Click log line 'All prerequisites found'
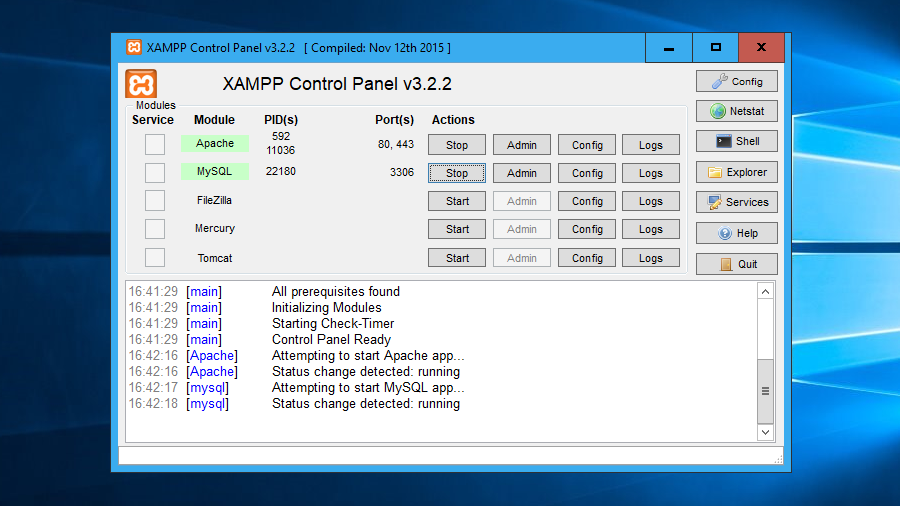 336,291
